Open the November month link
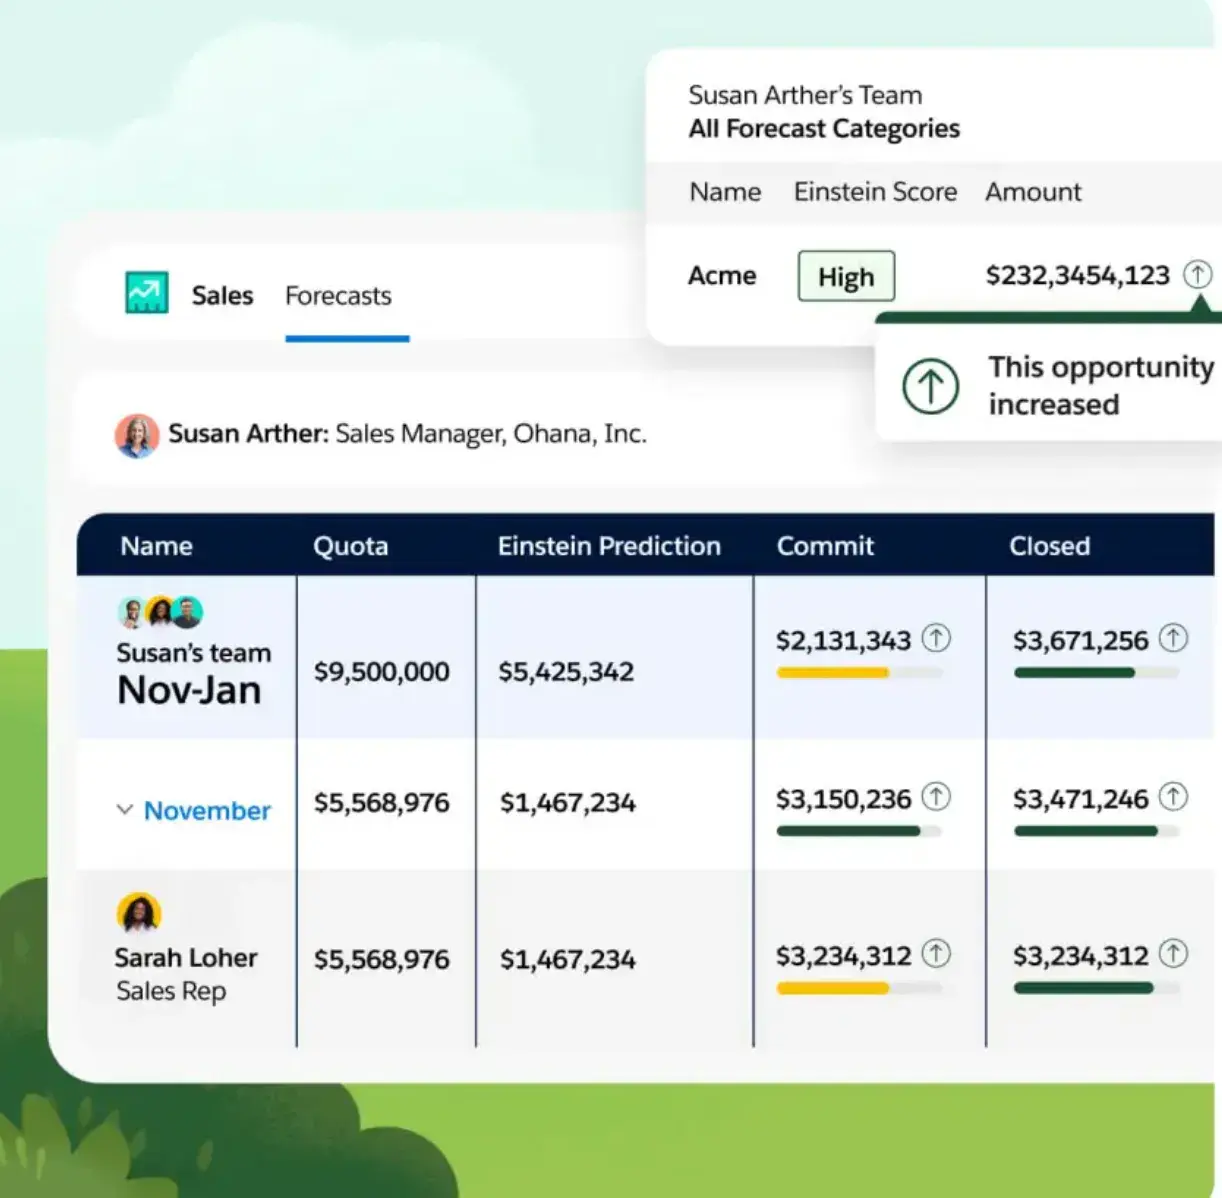The width and height of the screenshot is (1222, 1198). [207, 810]
